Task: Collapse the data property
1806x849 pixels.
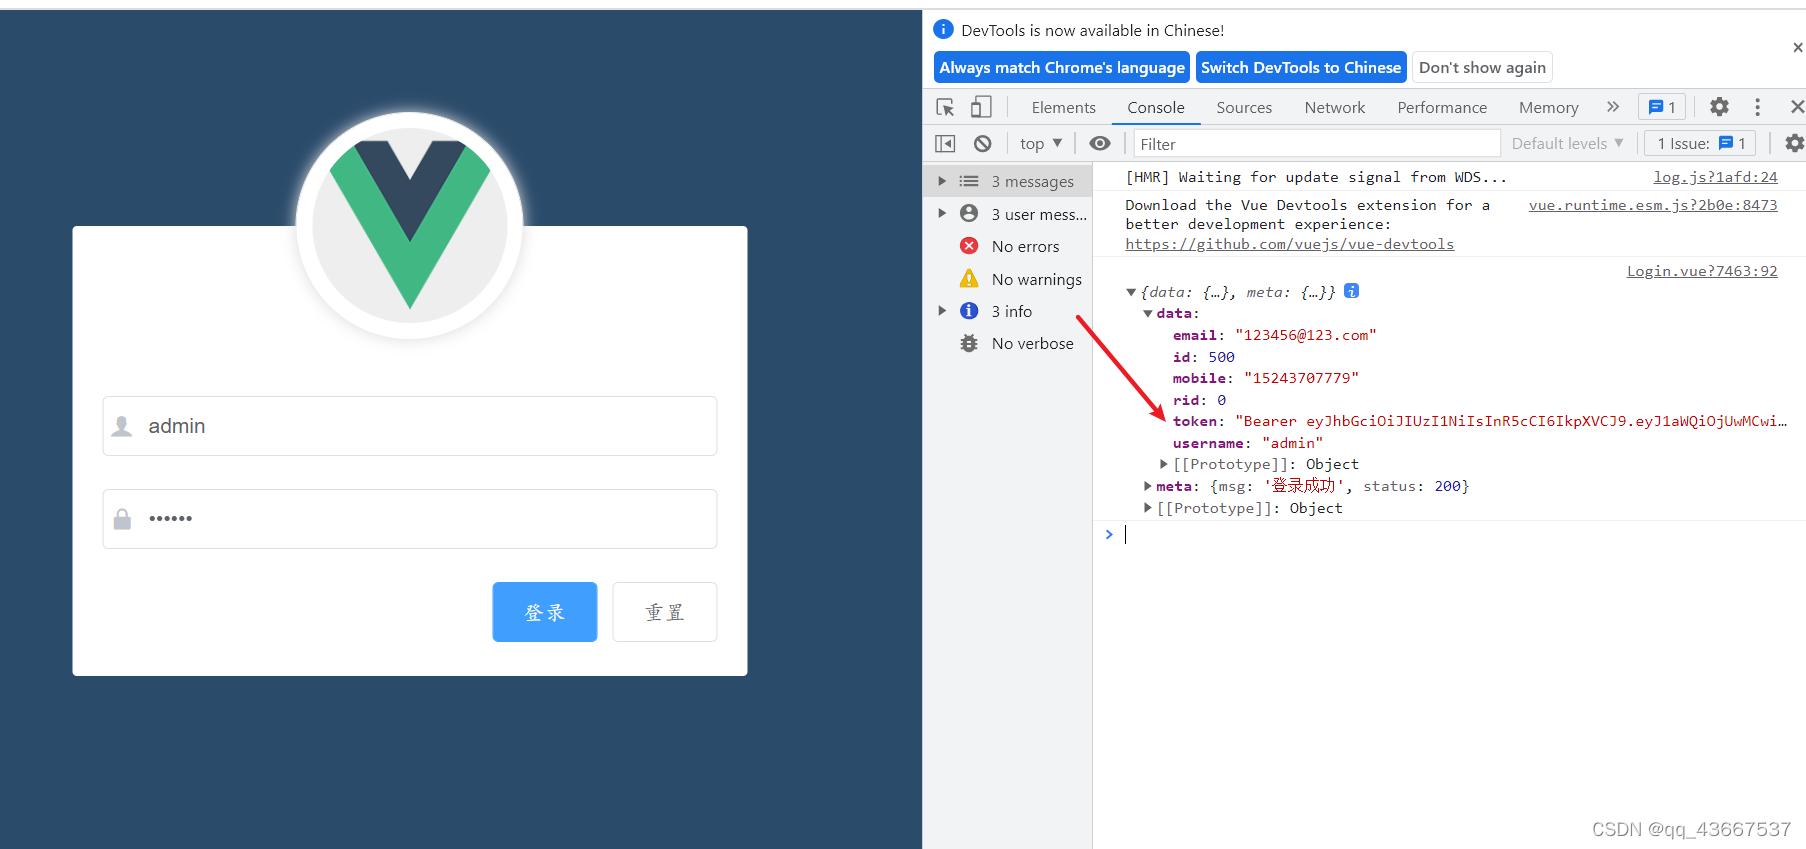Action: [1148, 314]
